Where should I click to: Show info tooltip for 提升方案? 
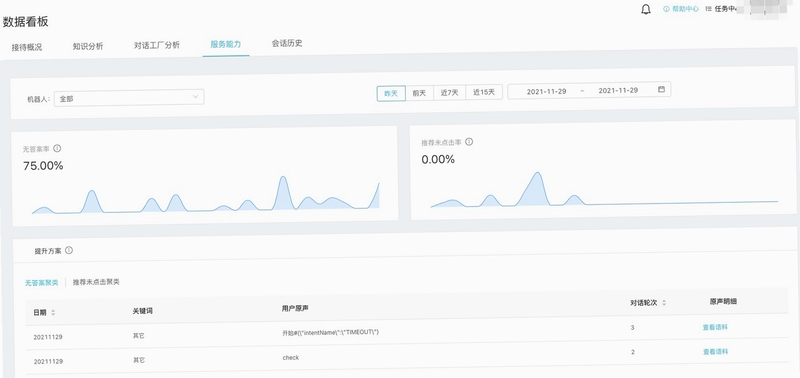[69, 250]
